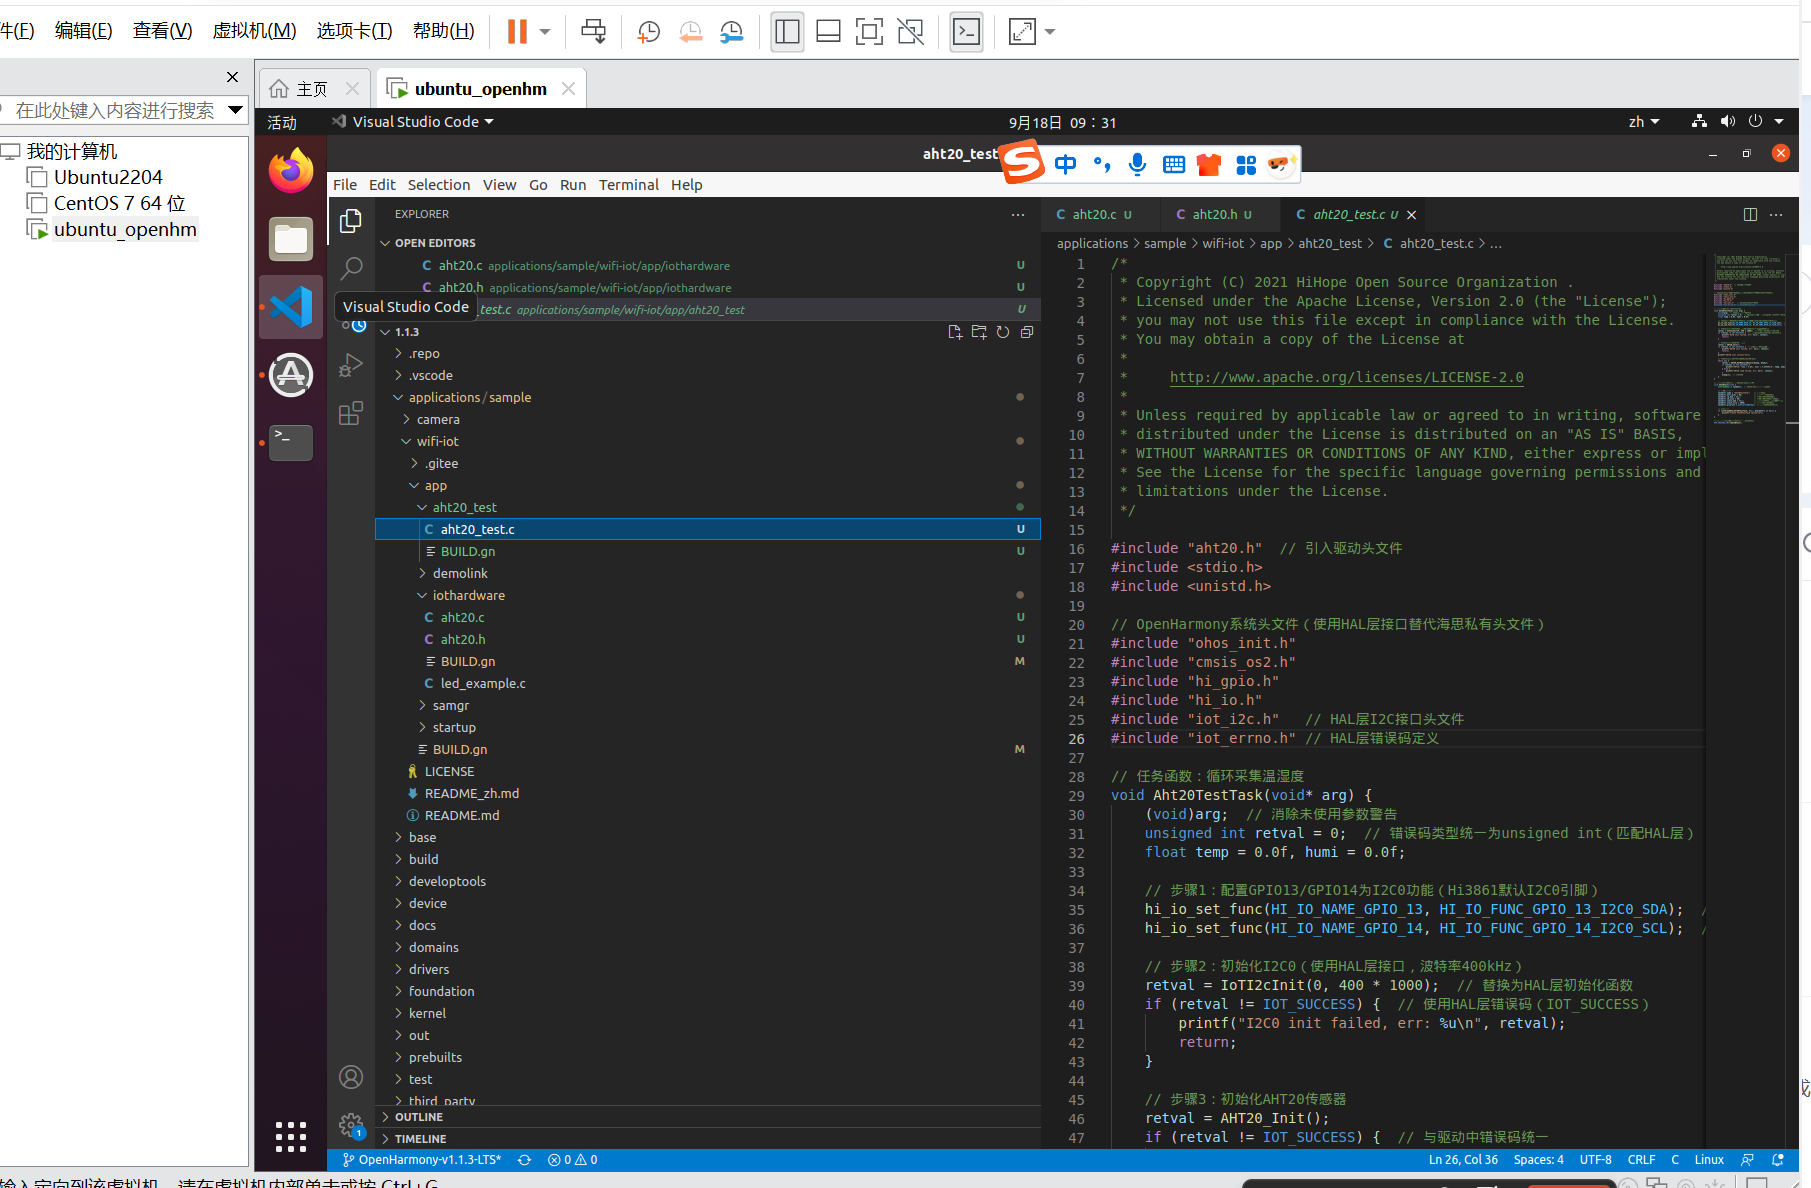
Task: Open the Search view in activity bar
Action: point(351,268)
